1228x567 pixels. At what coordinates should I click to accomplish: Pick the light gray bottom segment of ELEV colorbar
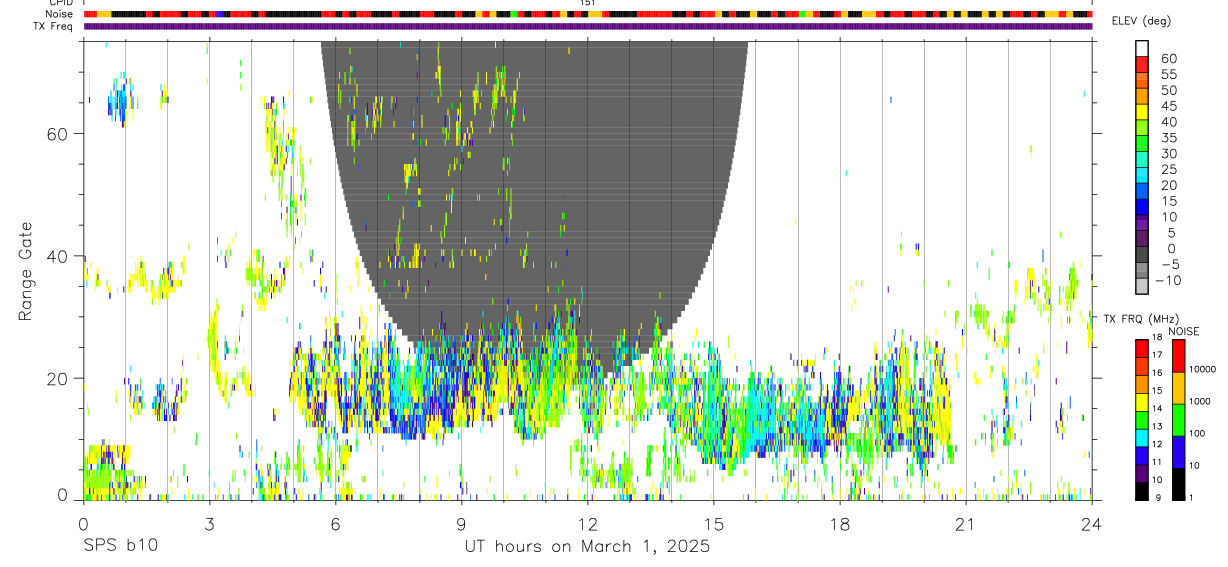tap(1142, 288)
